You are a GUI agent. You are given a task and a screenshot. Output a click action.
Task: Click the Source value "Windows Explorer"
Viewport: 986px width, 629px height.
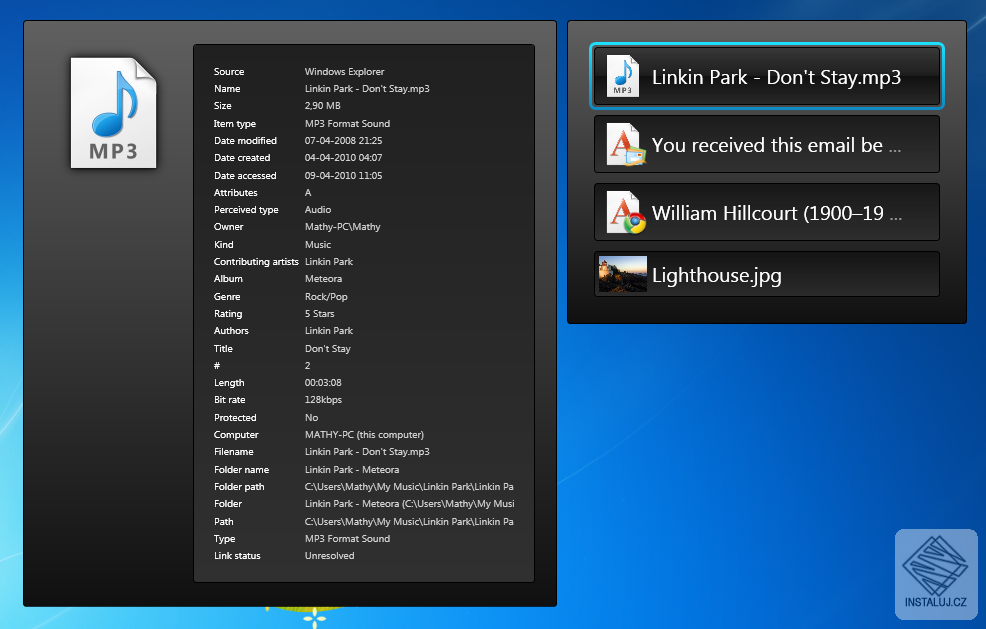point(344,72)
